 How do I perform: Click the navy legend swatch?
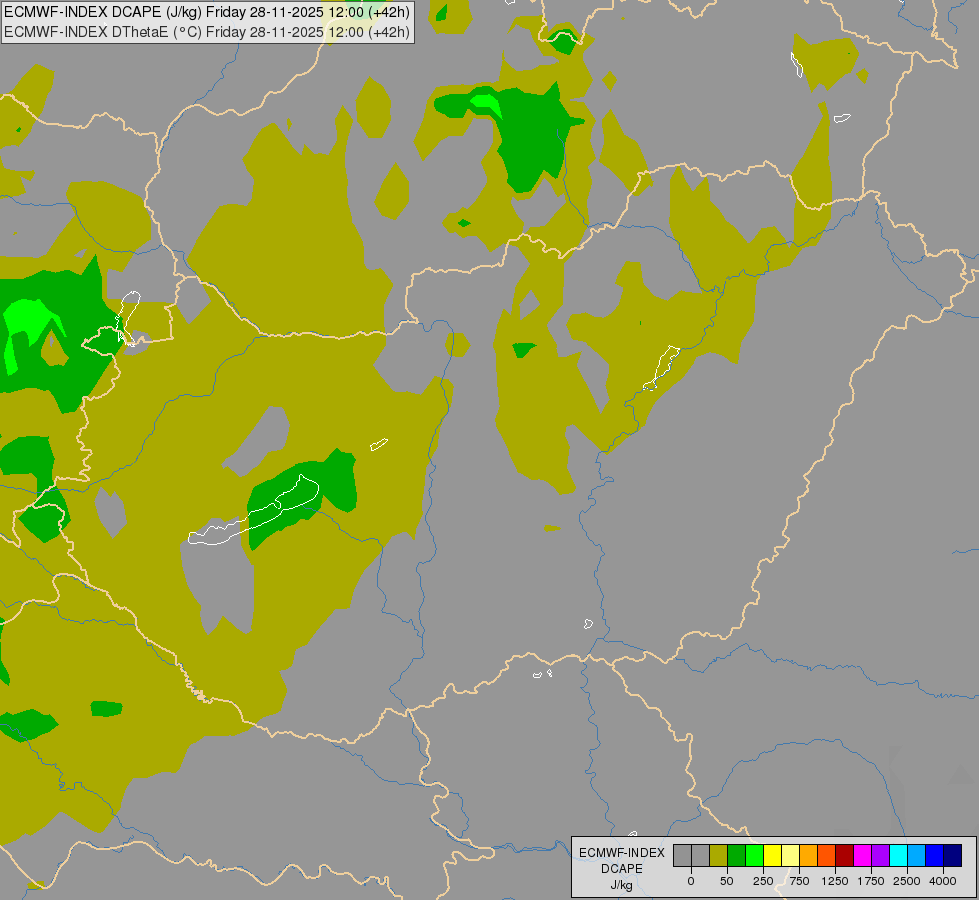click(953, 855)
